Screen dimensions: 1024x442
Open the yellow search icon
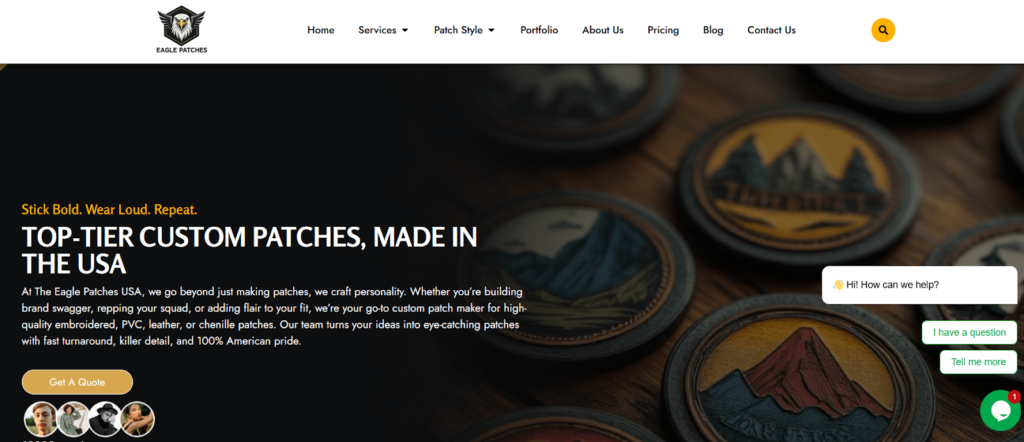(x=883, y=30)
